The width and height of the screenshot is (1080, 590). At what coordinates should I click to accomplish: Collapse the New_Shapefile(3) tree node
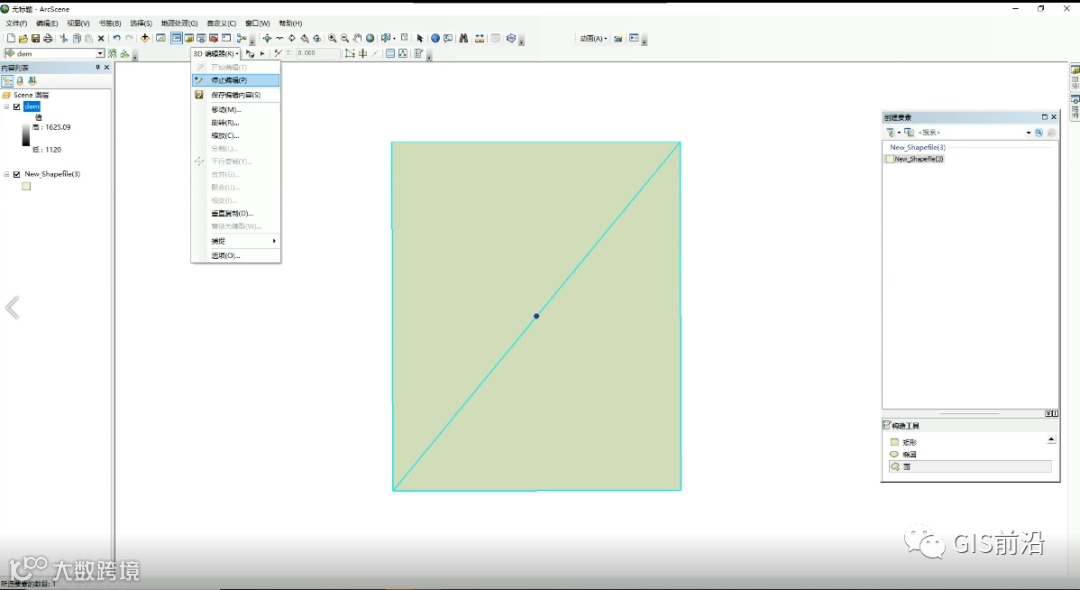coord(7,174)
